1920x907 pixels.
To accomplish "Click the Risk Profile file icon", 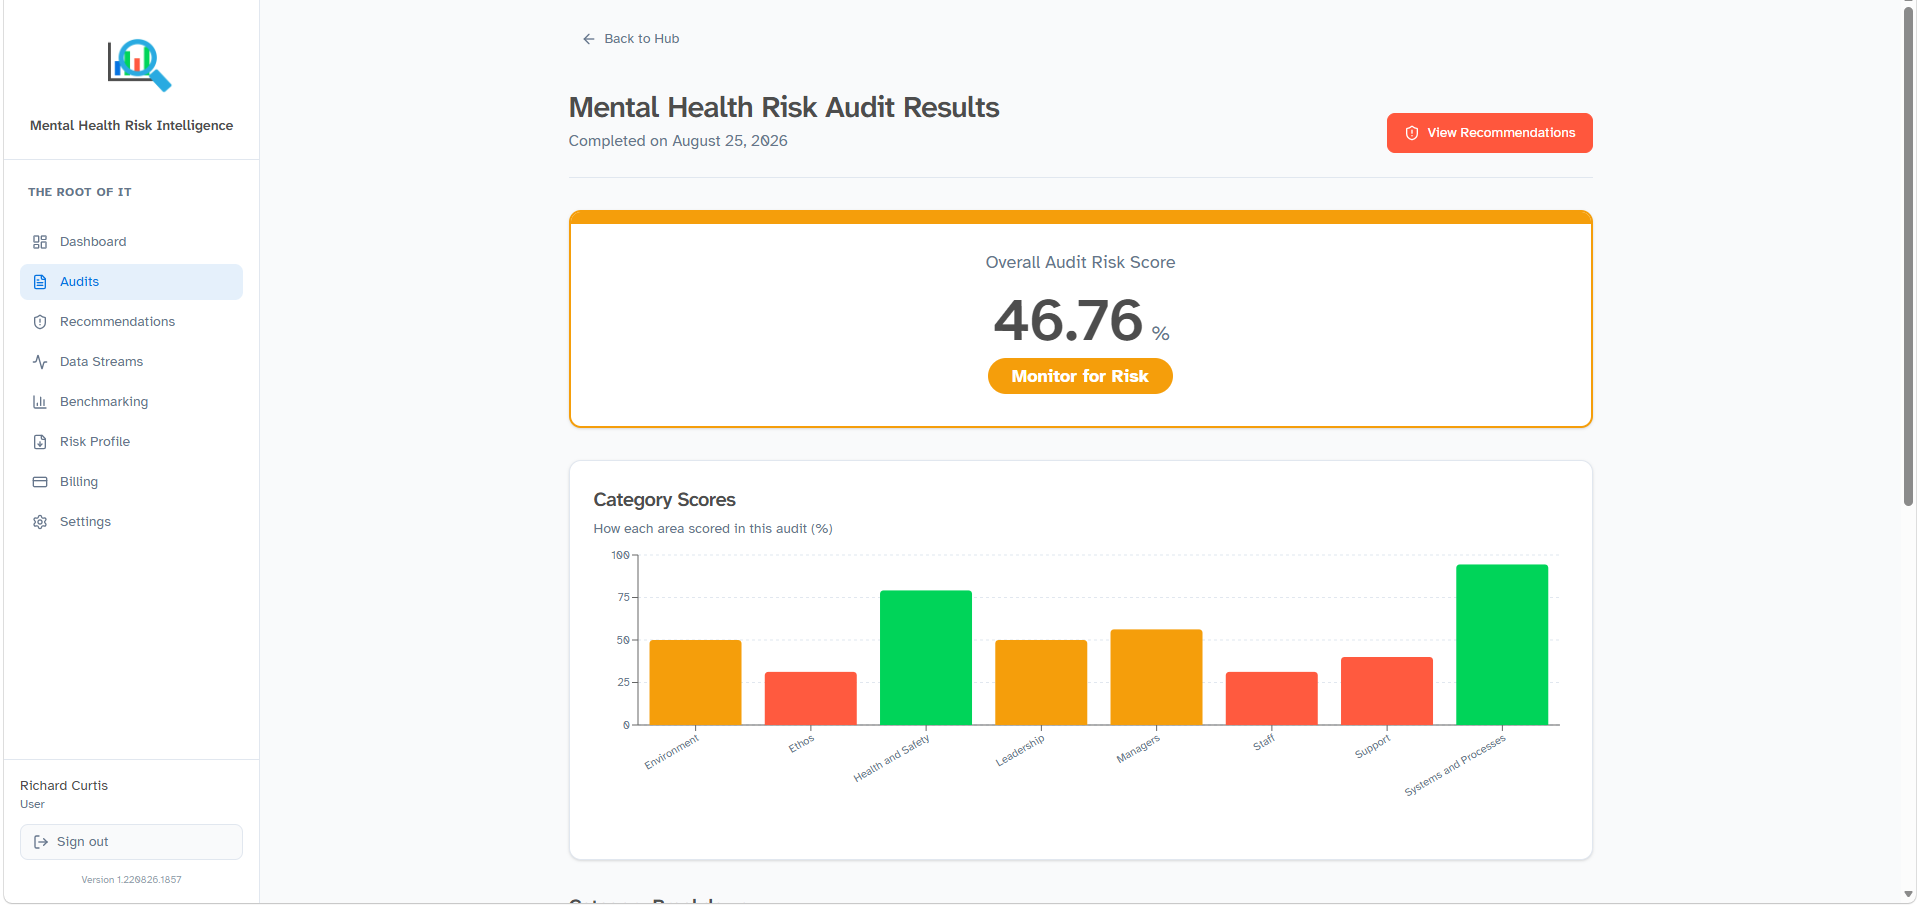I will pyautogui.click(x=40, y=442).
